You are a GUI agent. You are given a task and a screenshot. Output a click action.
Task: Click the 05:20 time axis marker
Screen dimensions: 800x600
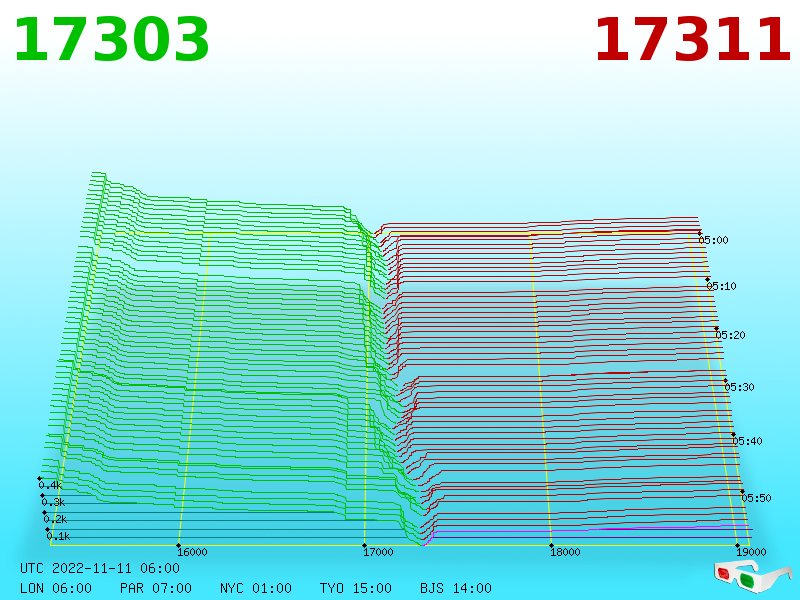coord(730,335)
